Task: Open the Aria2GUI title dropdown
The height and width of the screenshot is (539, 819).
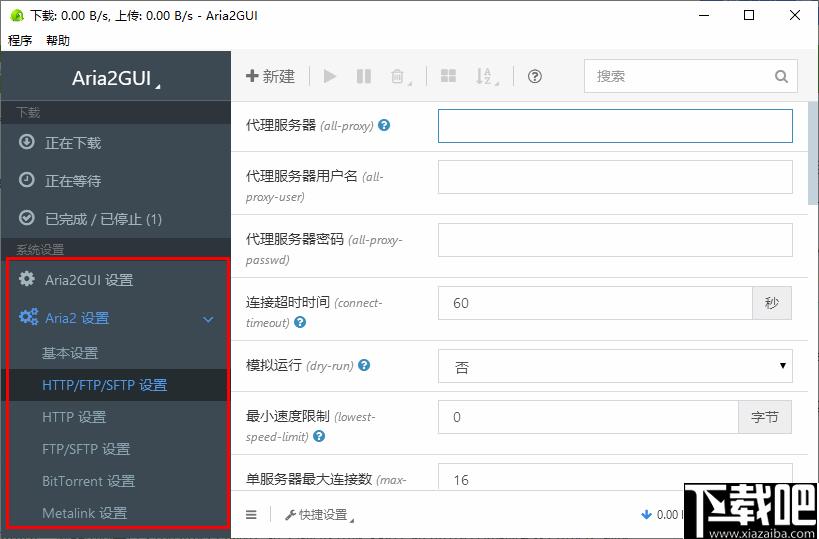Action: 115,78
